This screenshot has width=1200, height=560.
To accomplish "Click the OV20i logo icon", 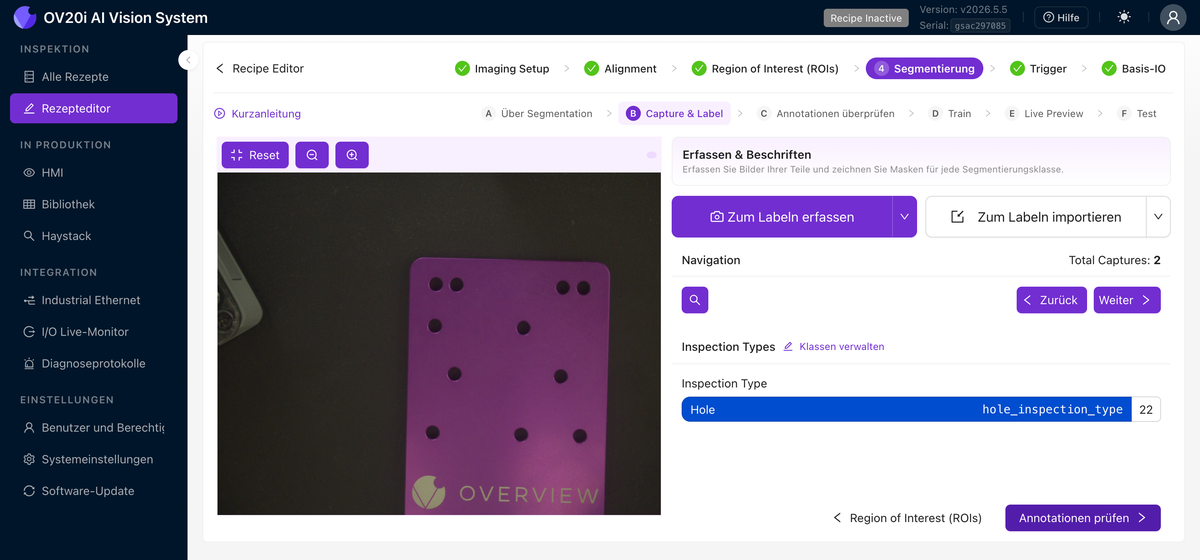I will tap(24, 17).
